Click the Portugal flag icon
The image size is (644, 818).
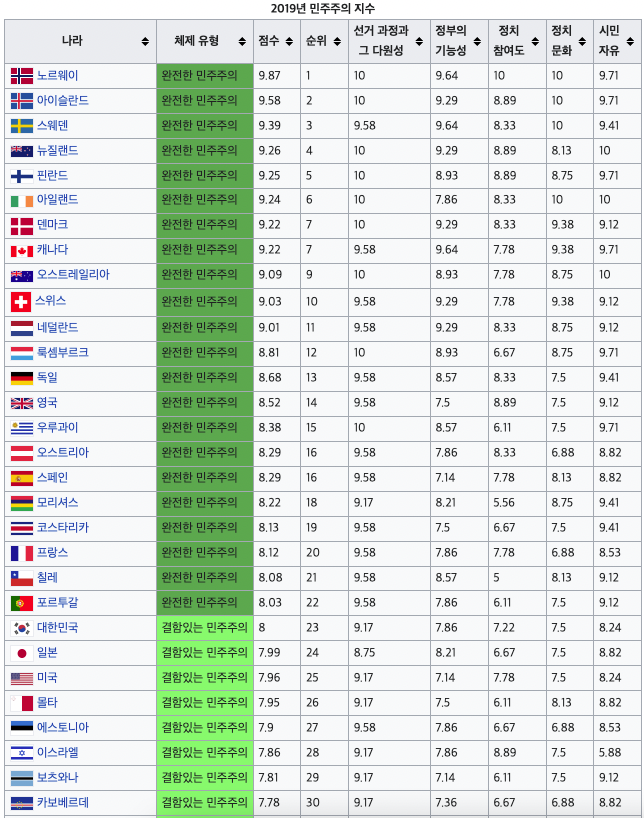[x=21, y=604]
